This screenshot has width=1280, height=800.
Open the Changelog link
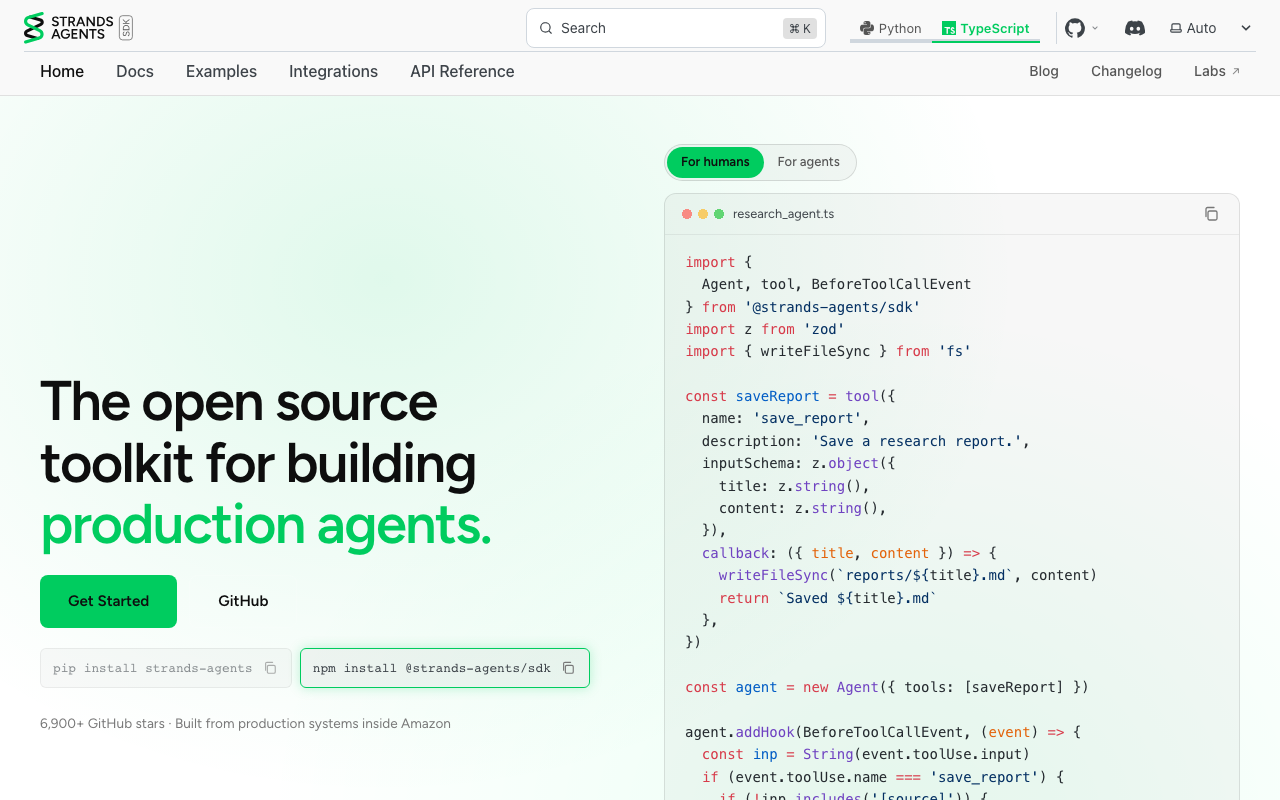pyautogui.click(x=1126, y=71)
